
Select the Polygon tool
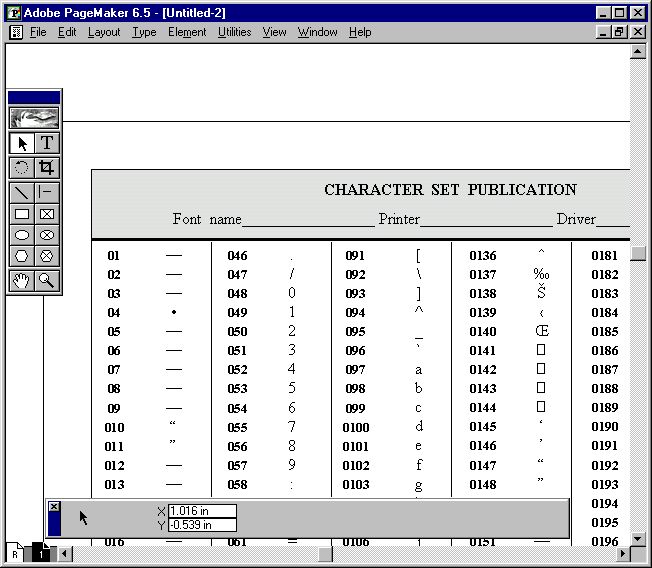click(22, 256)
